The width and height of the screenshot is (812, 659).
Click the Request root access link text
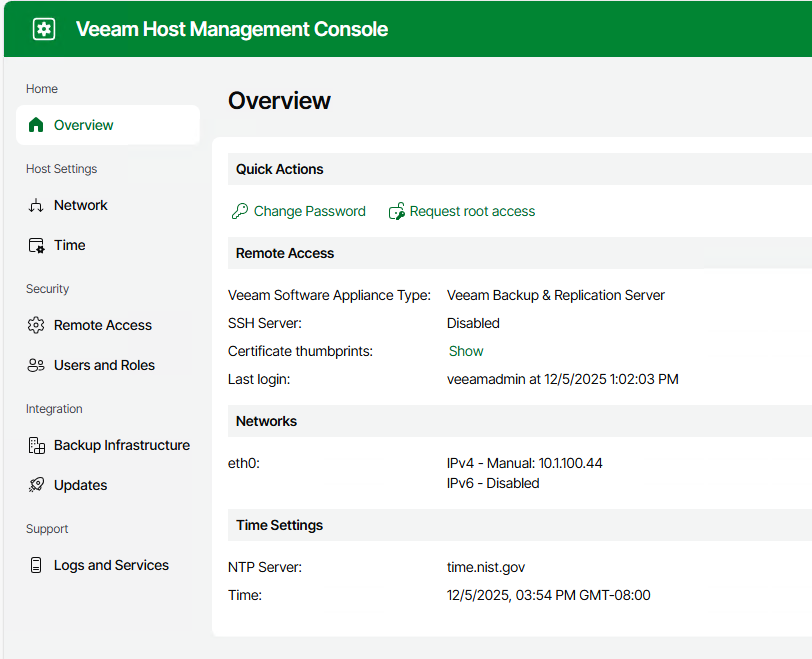472,211
